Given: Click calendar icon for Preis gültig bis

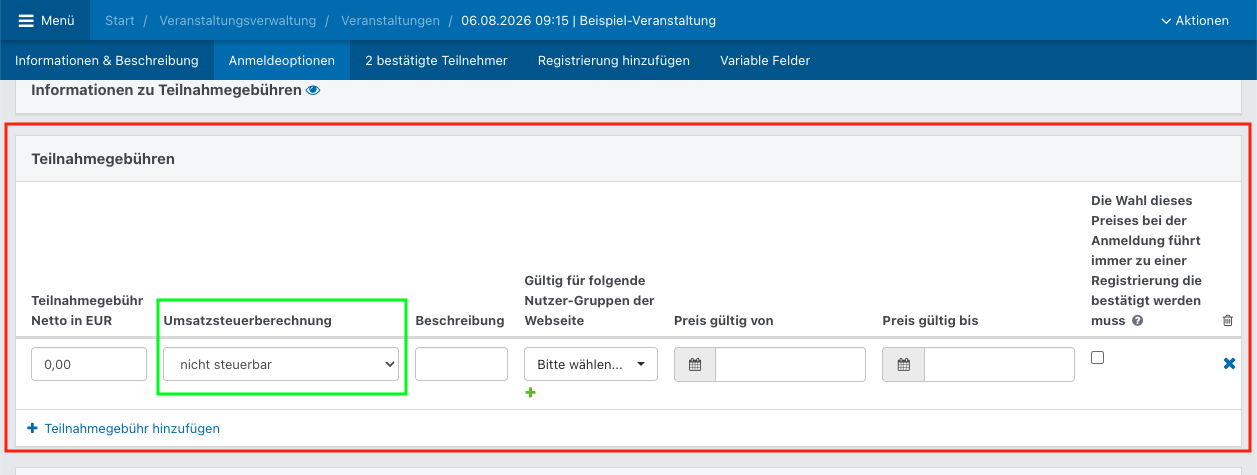Looking at the screenshot, I should [903, 364].
